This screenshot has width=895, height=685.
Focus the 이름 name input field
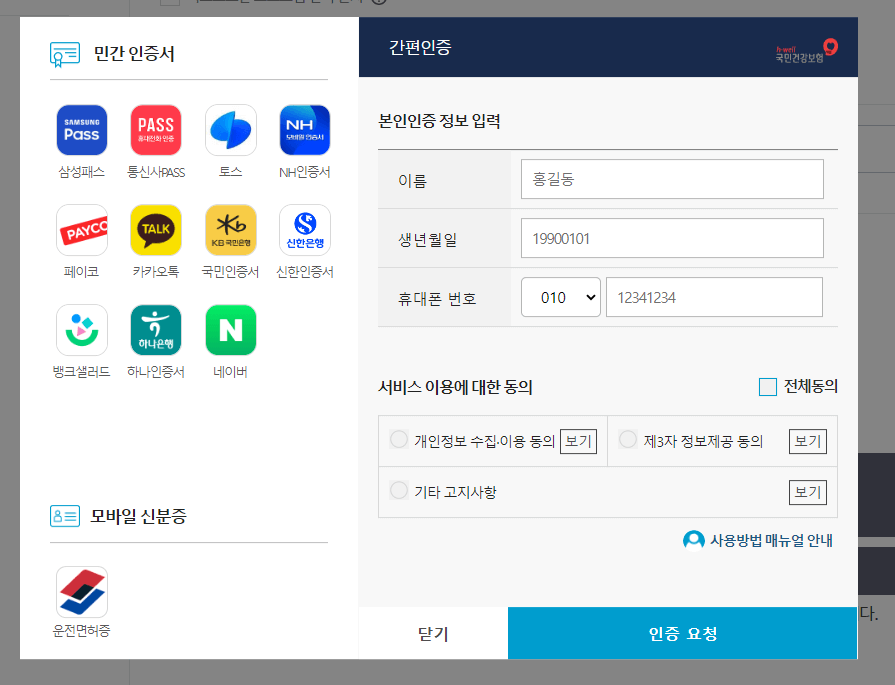pyautogui.click(x=672, y=179)
